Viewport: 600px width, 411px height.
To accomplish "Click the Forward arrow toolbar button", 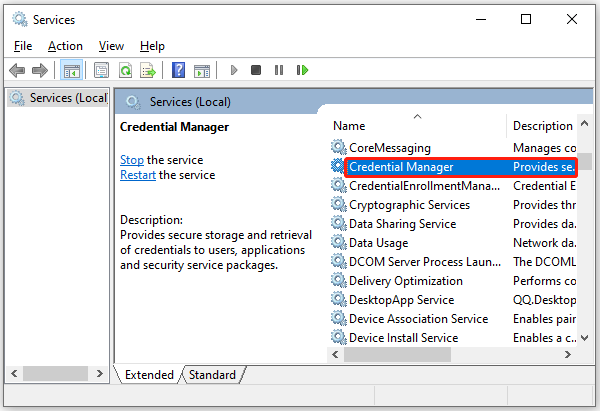I will pyautogui.click(x=40, y=70).
